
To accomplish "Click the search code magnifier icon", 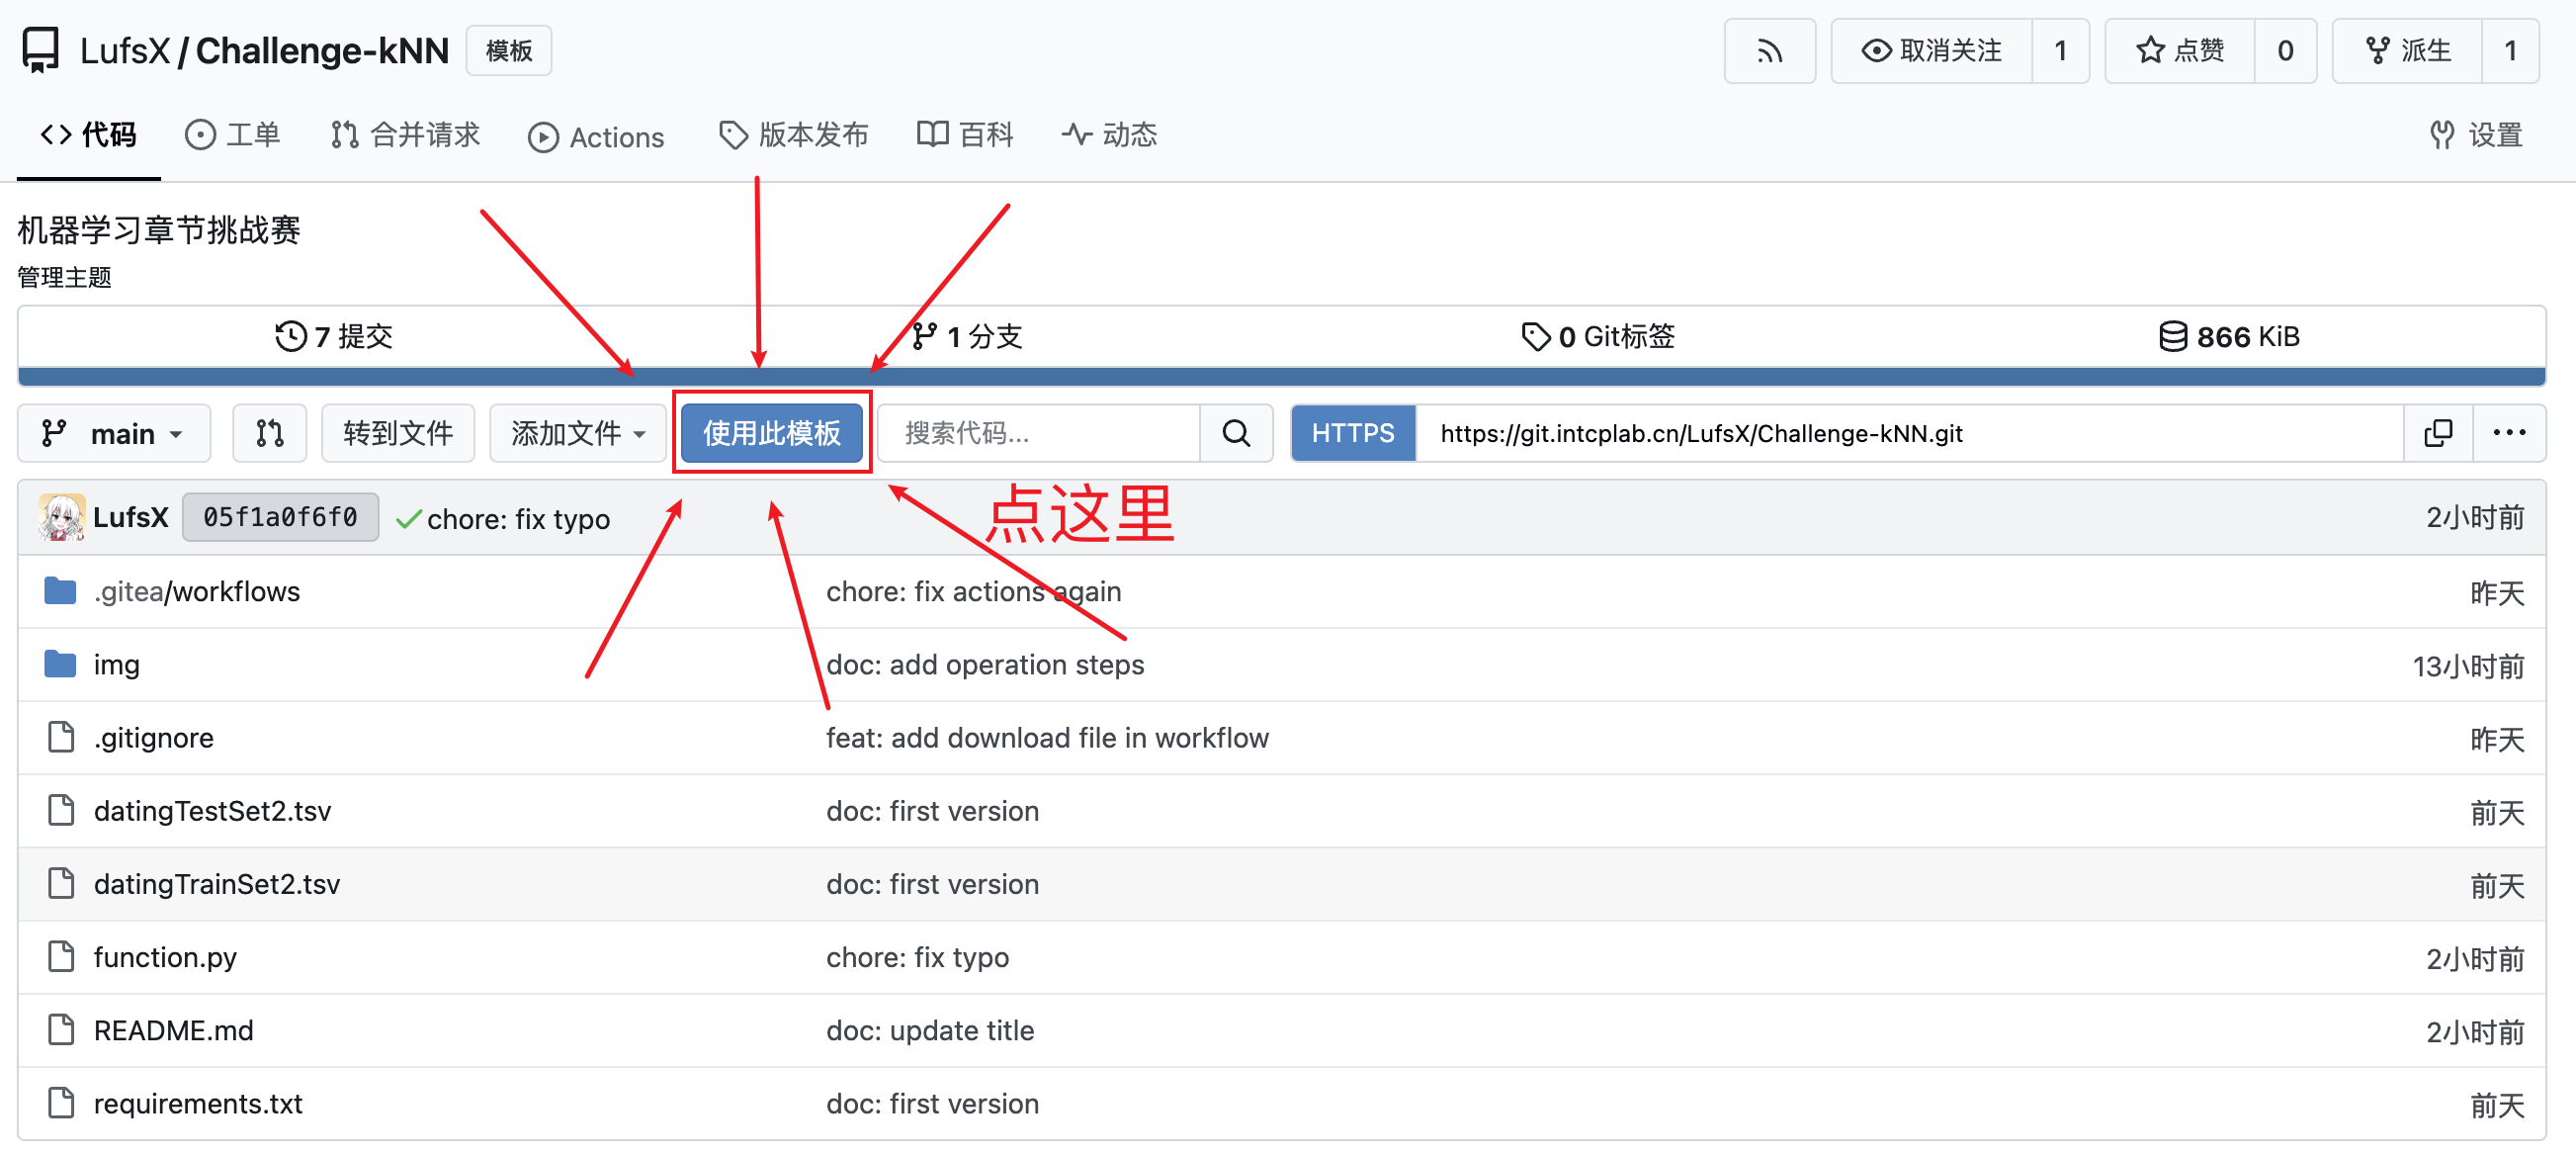I will (x=1236, y=433).
